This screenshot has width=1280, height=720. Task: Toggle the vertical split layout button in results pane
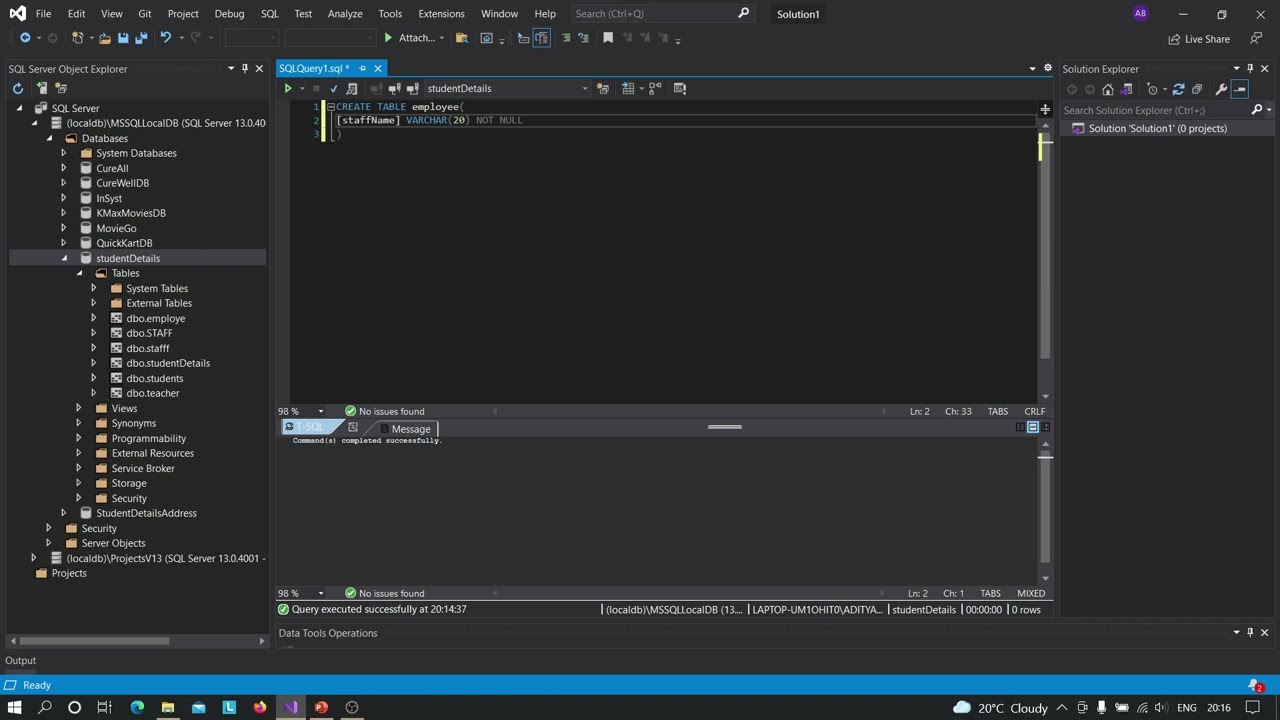point(1020,427)
